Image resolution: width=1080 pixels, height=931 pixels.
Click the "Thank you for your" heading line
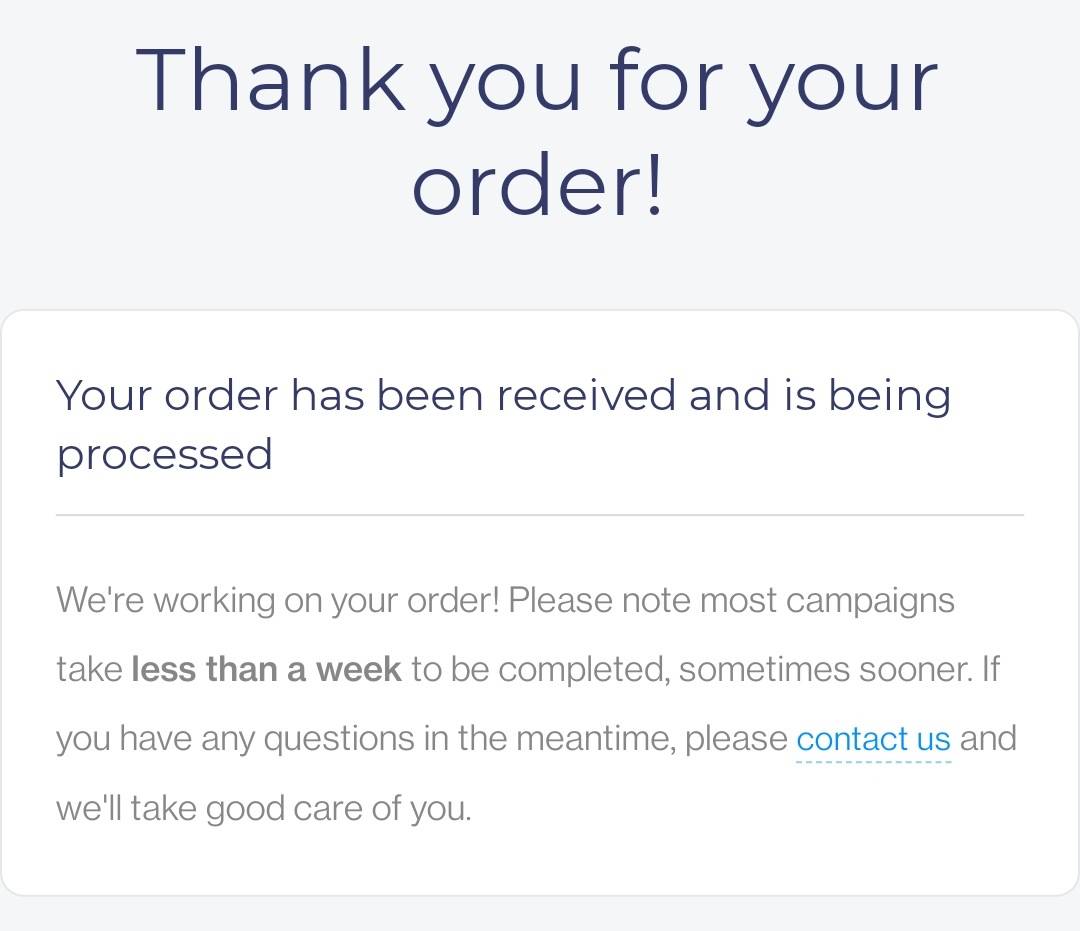[538, 80]
